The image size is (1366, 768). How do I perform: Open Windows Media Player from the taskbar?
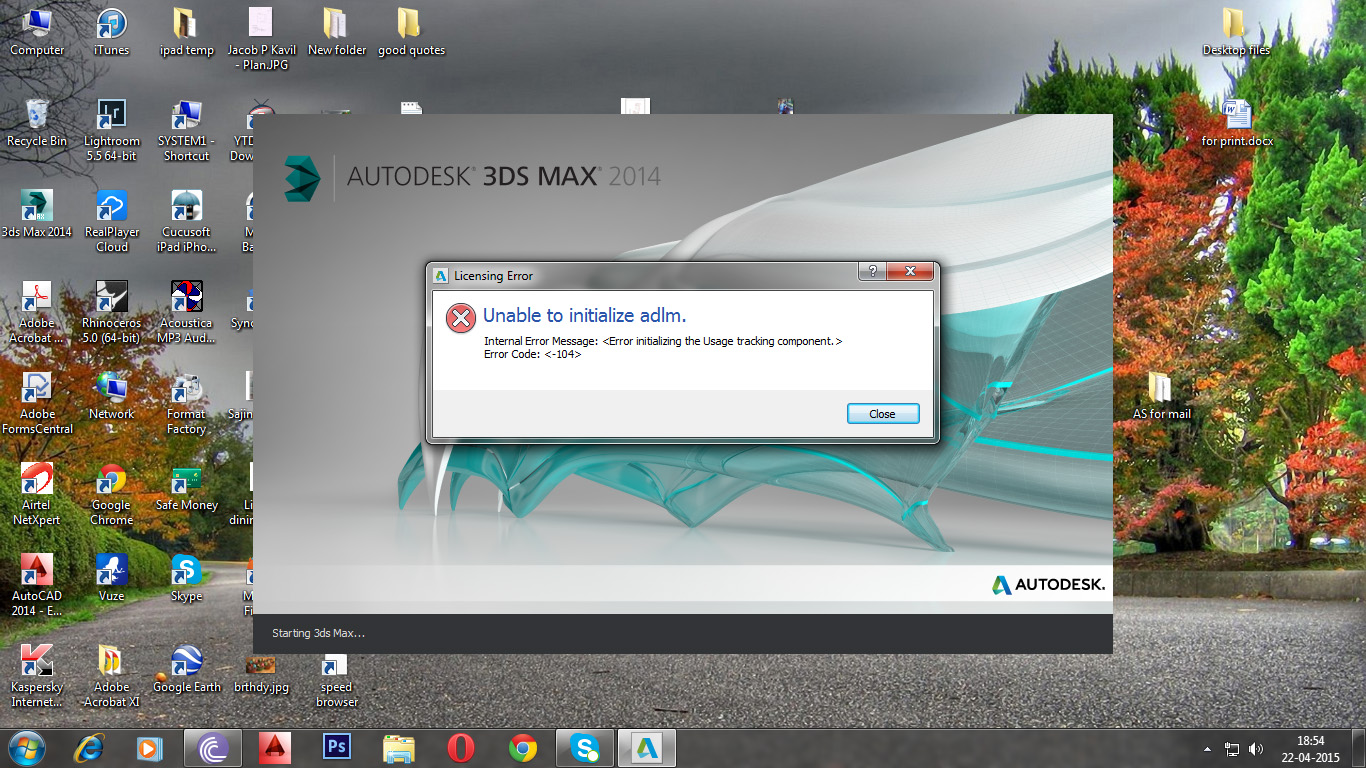[x=151, y=748]
